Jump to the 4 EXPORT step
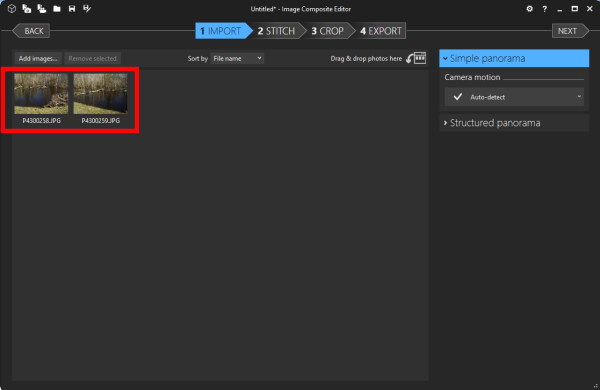 [381, 31]
